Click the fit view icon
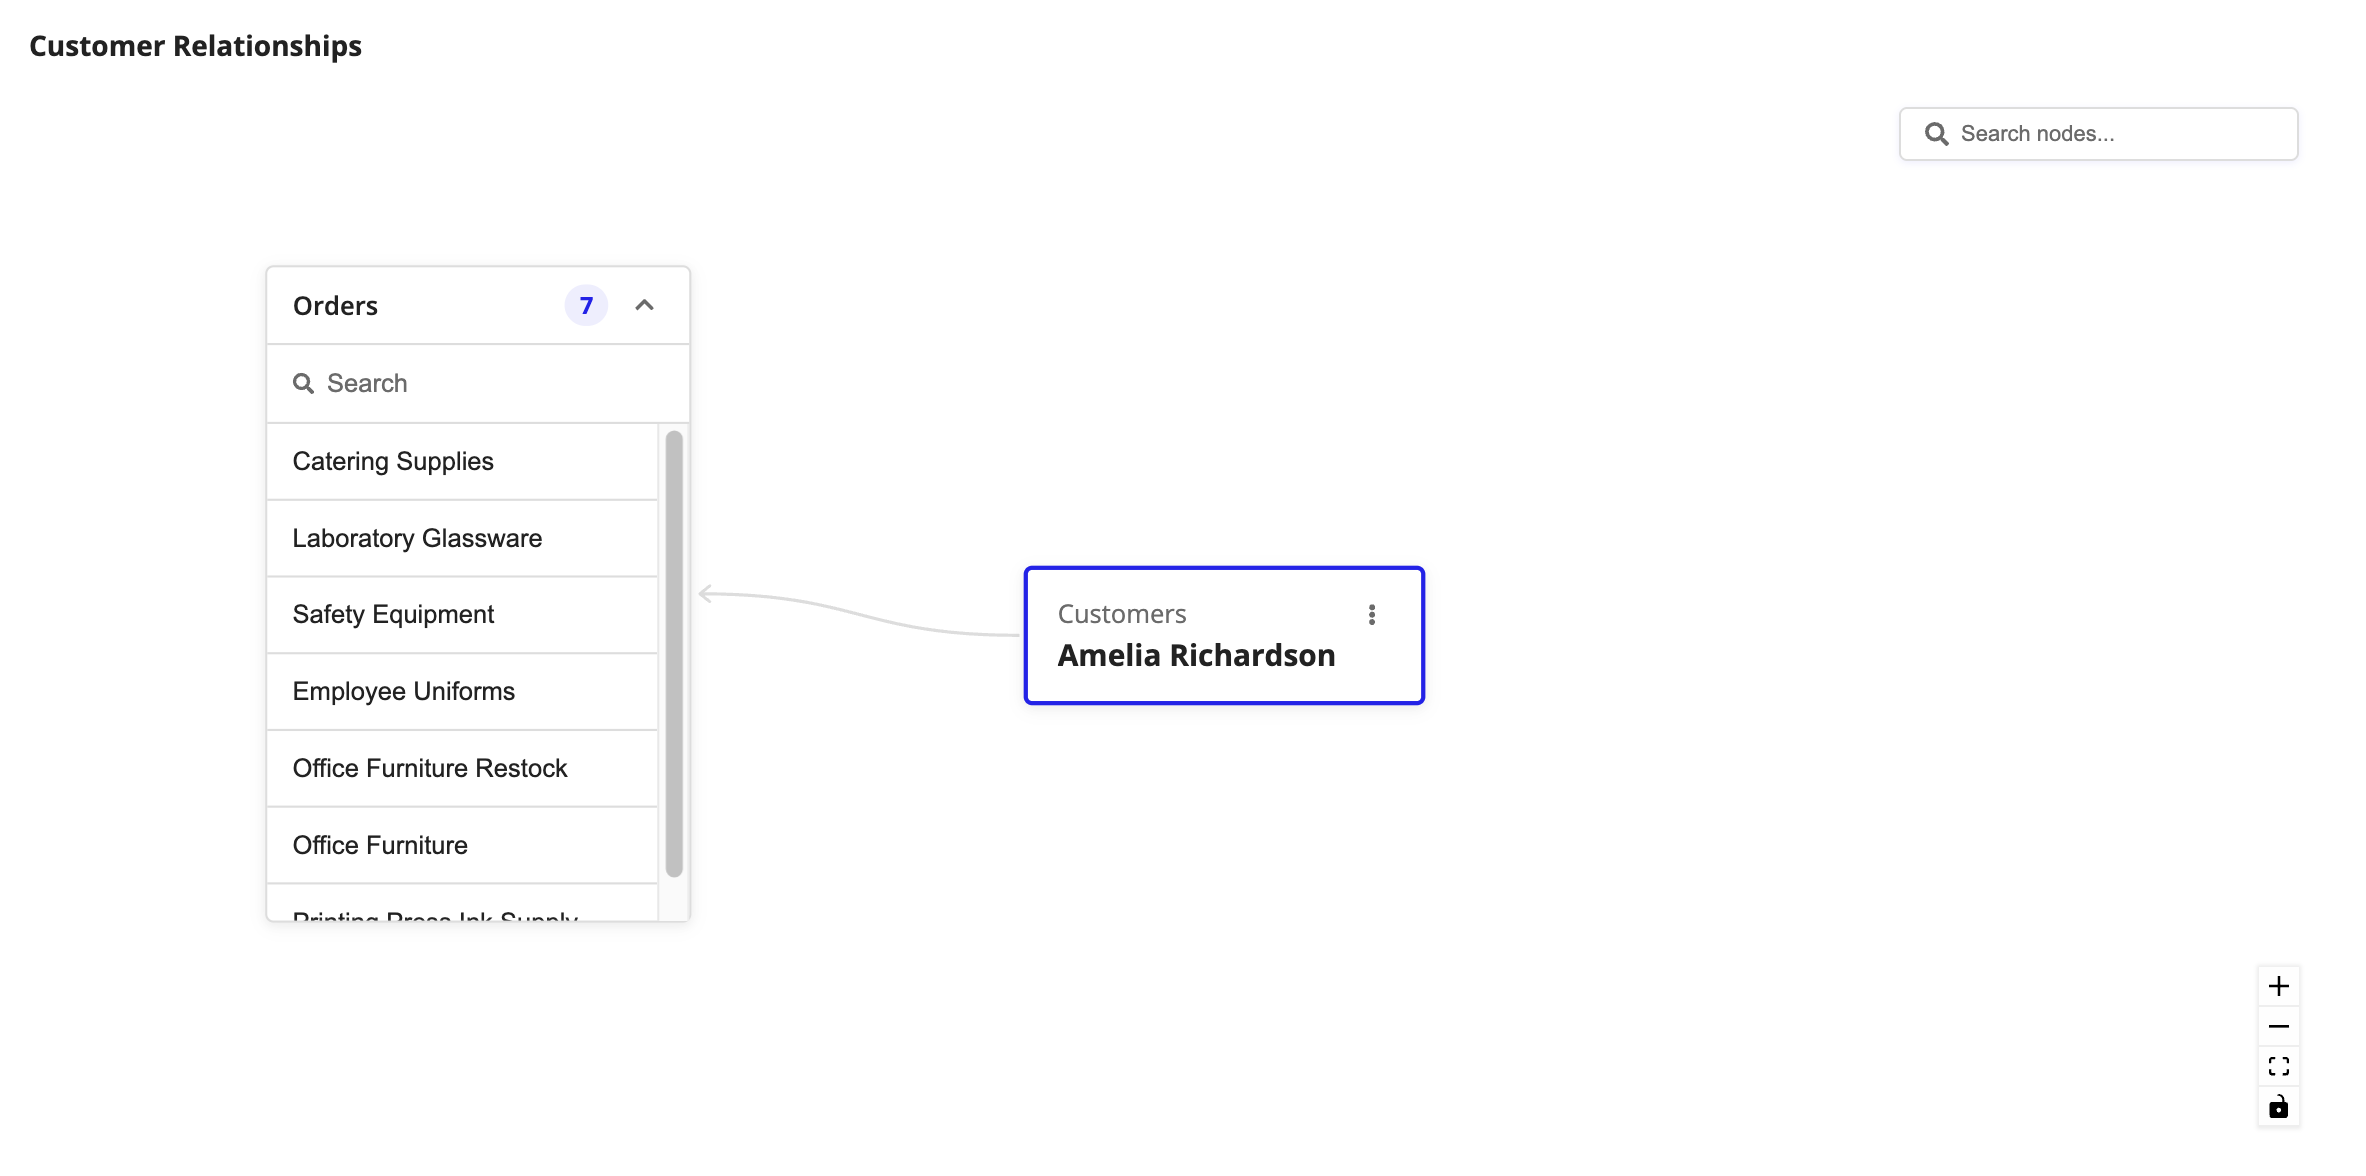The image size is (2366, 1176). coord(2278,1066)
